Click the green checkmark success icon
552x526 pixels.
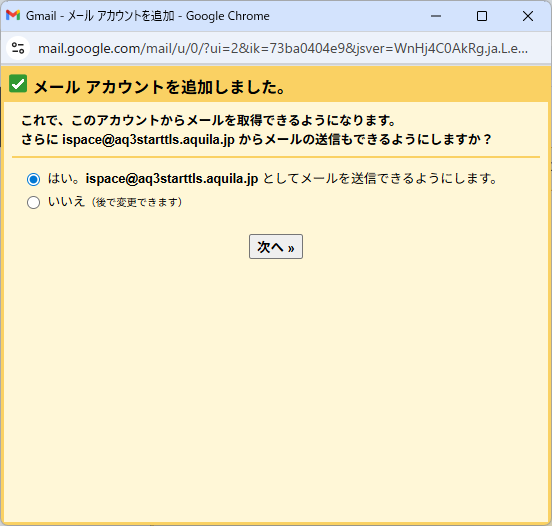[x=18, y=84]
